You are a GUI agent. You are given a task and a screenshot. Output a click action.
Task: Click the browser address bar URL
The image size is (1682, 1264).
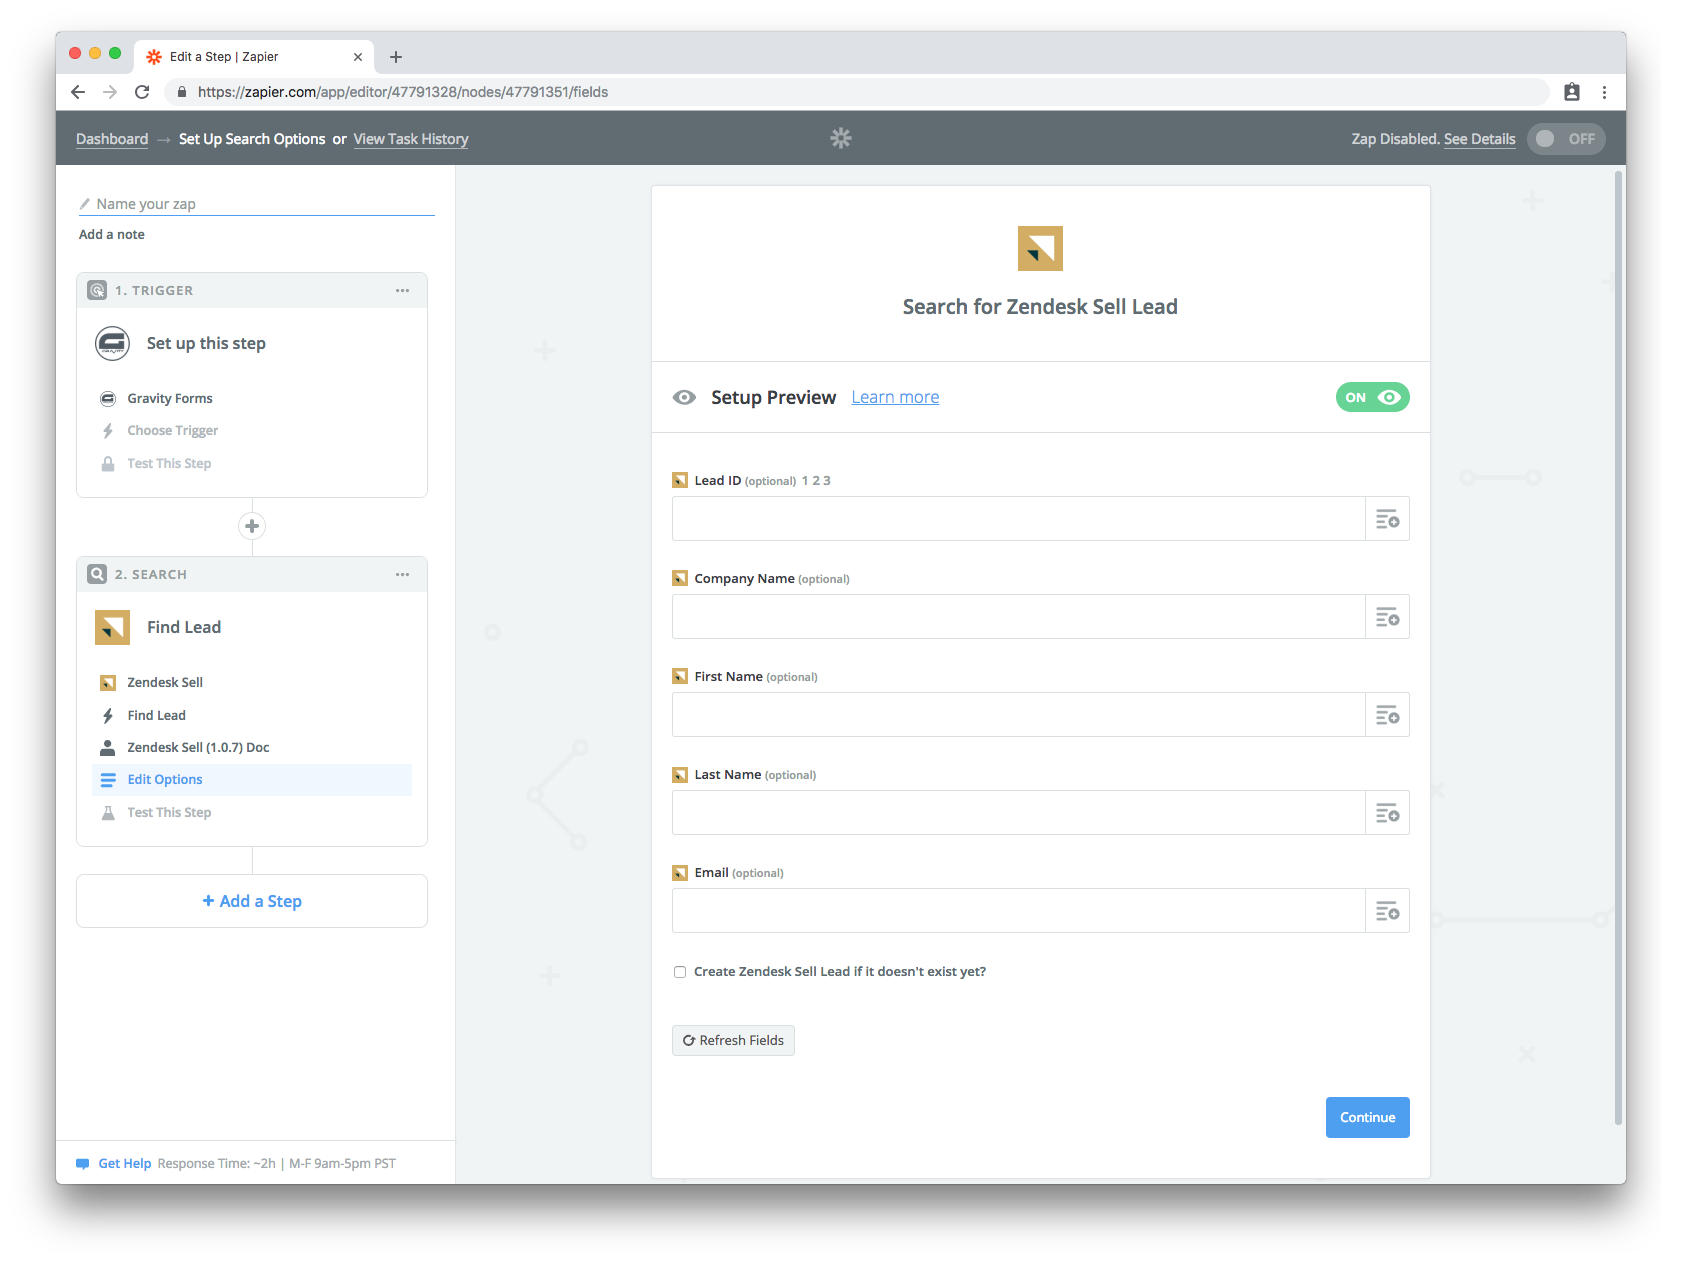click(403, 92)
